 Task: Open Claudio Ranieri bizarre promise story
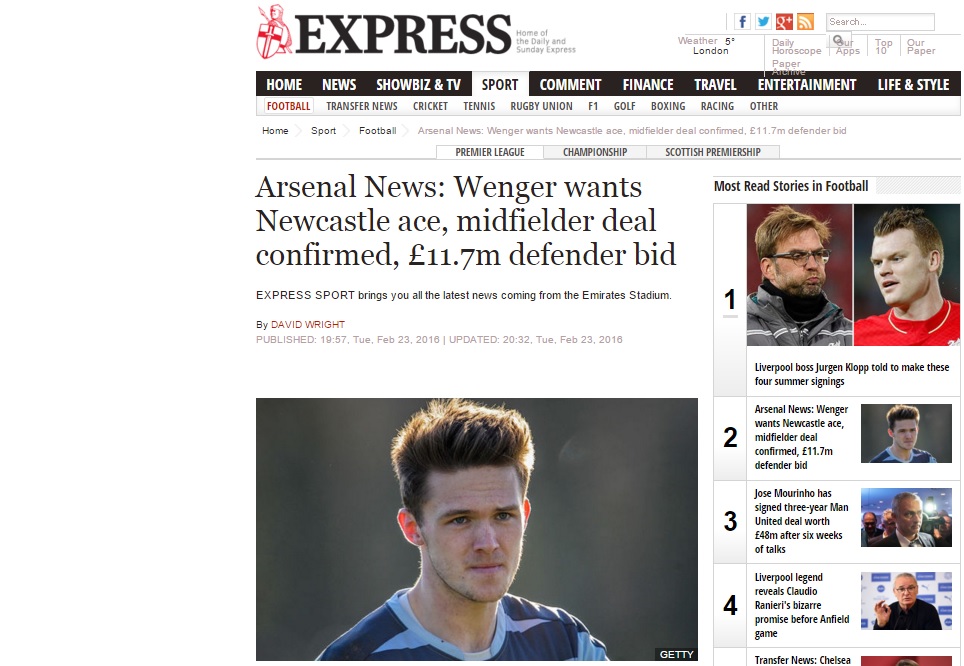coord(802,605)
